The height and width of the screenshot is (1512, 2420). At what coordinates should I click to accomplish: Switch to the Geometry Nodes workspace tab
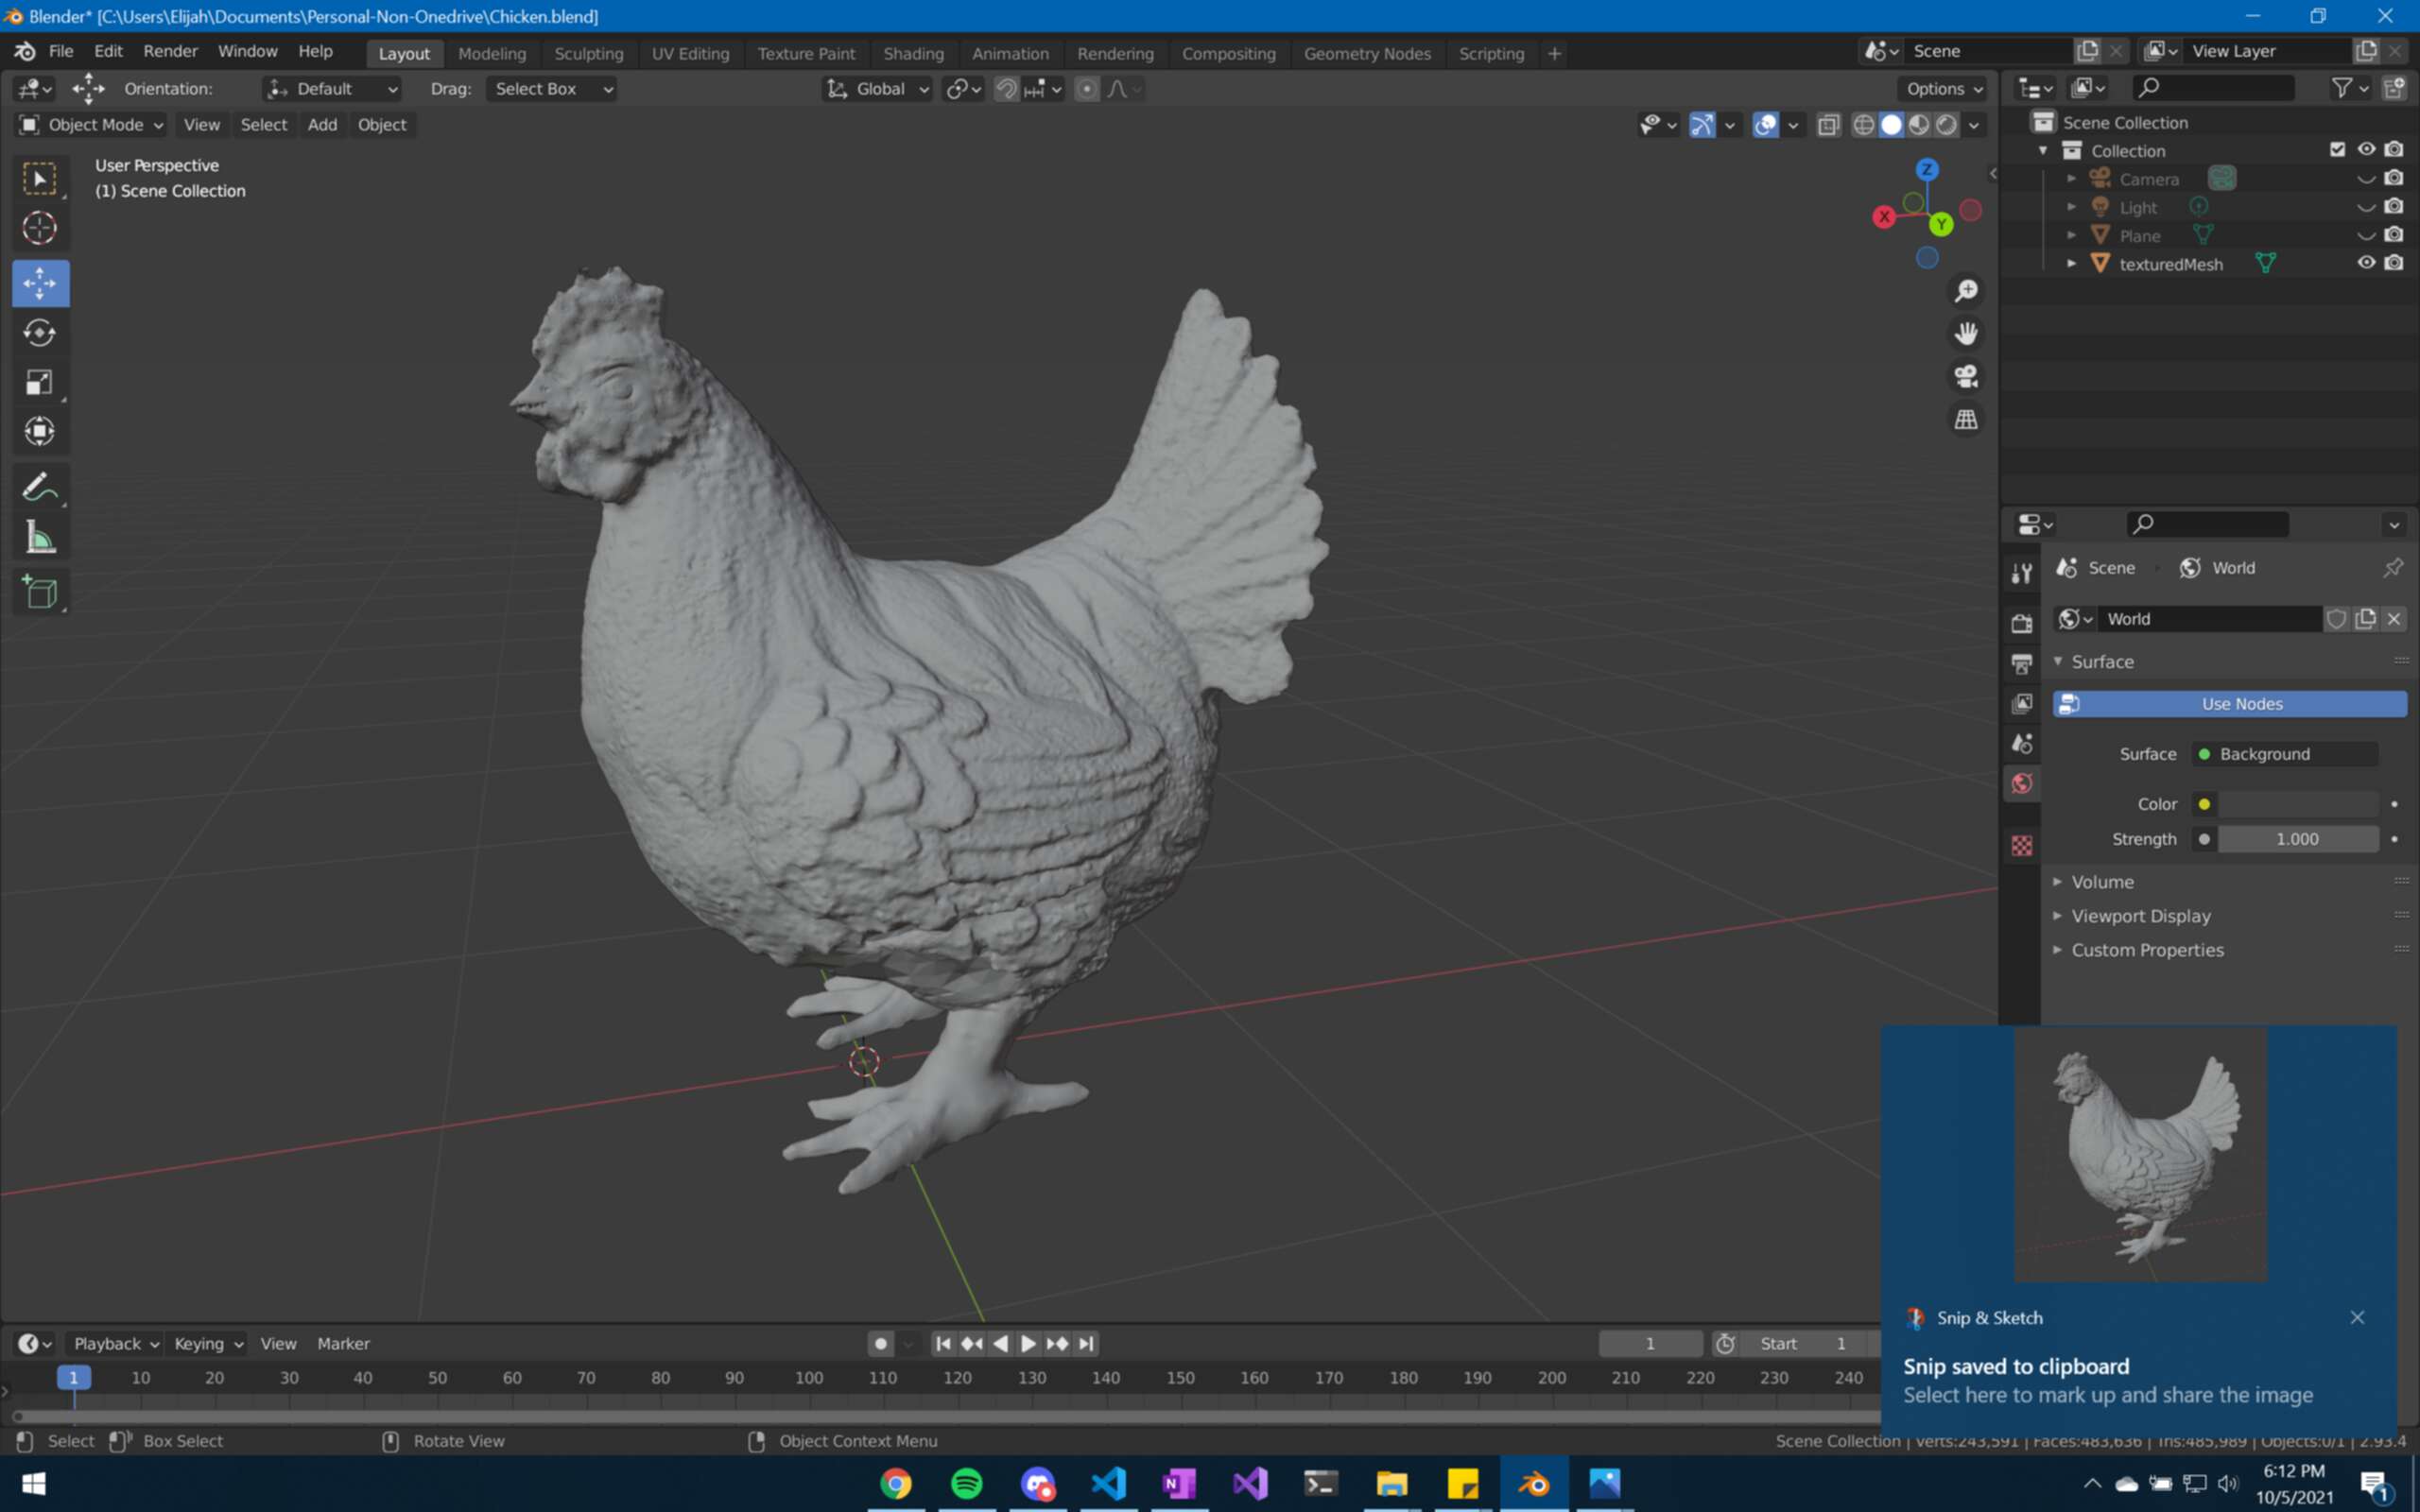[1367, 54]
